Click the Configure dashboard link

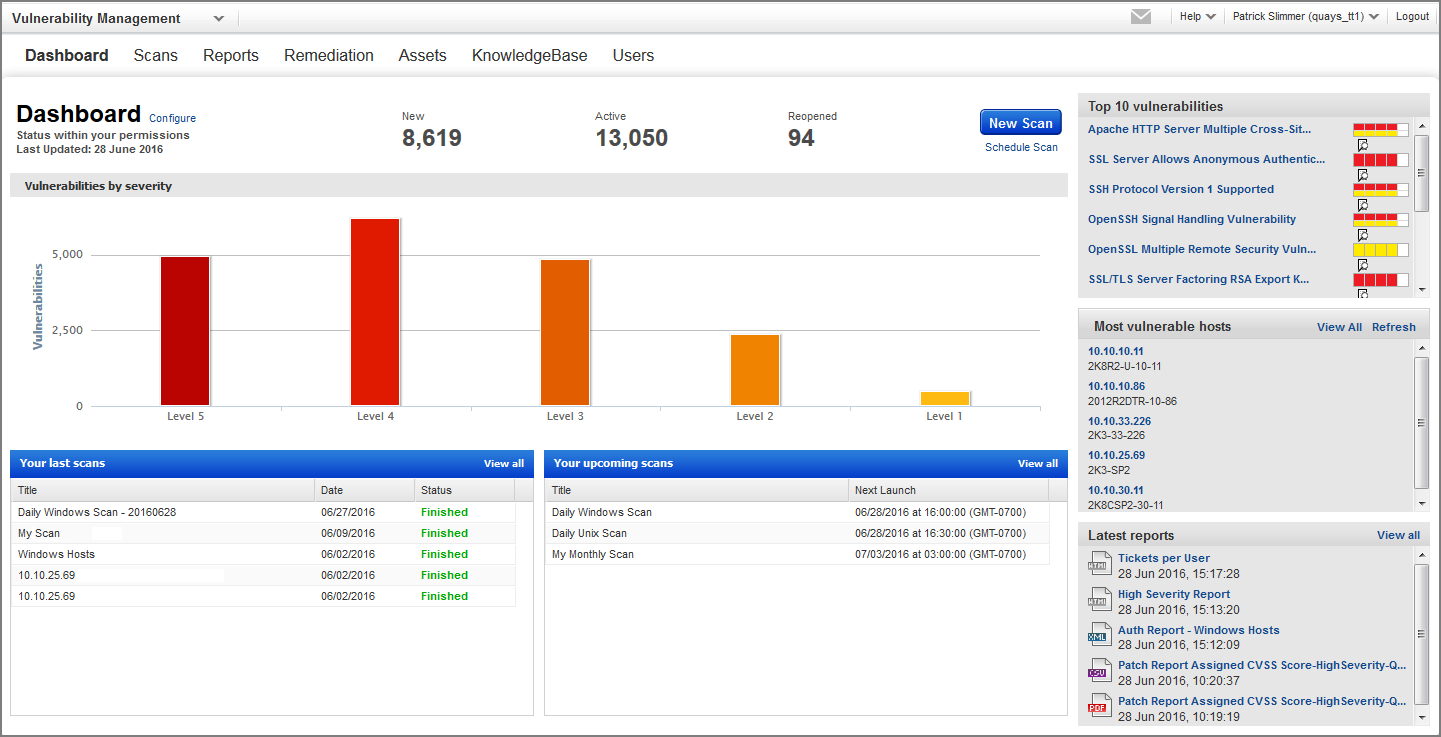[x=172, y=118]
